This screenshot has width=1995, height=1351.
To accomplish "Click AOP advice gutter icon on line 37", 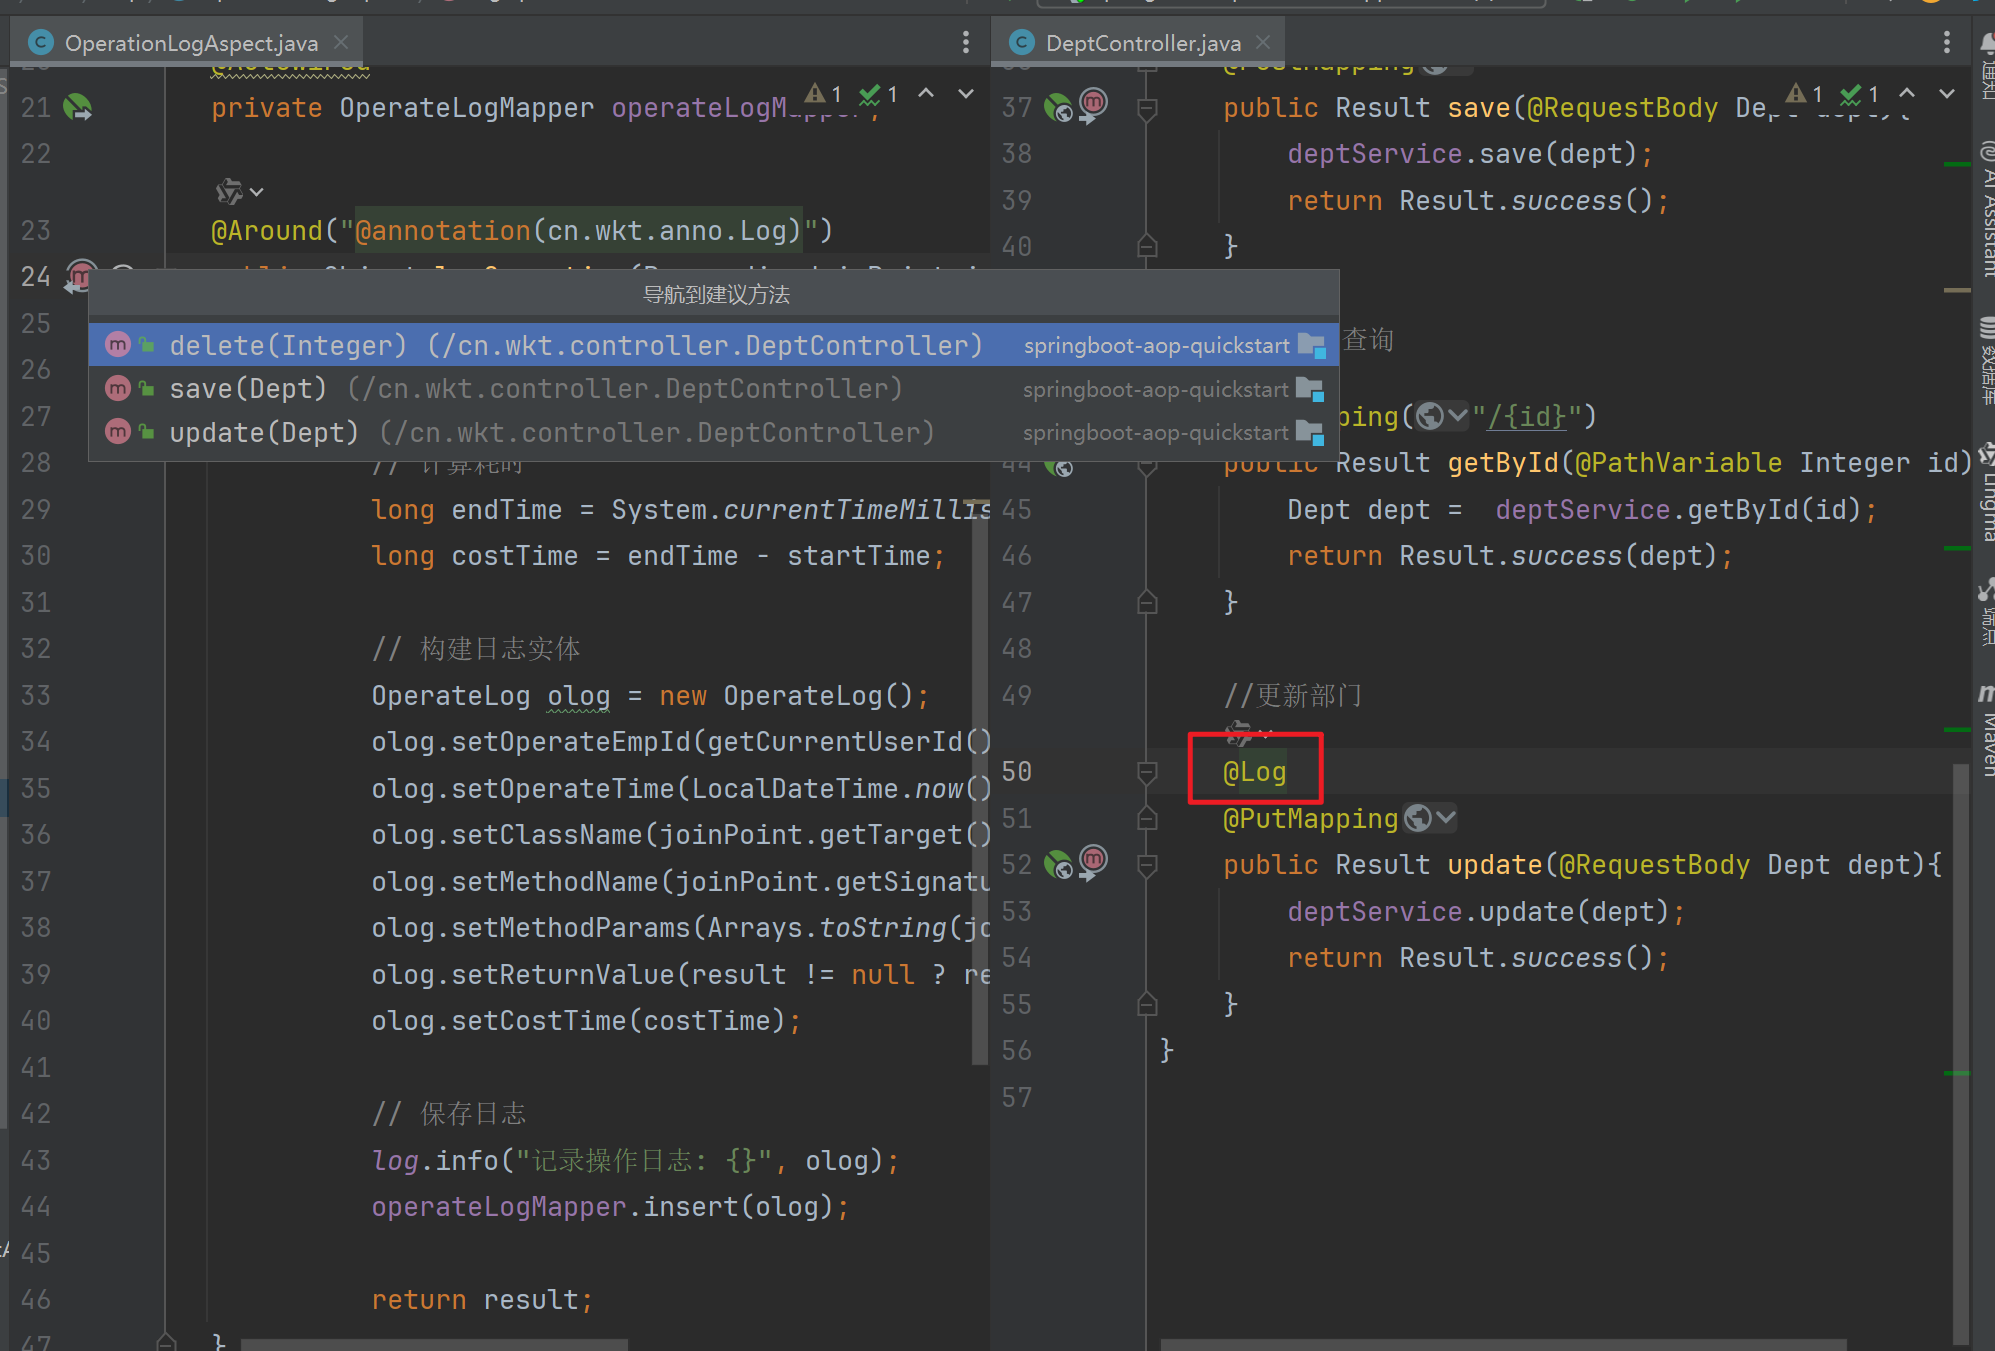I will coord(1094,103).
